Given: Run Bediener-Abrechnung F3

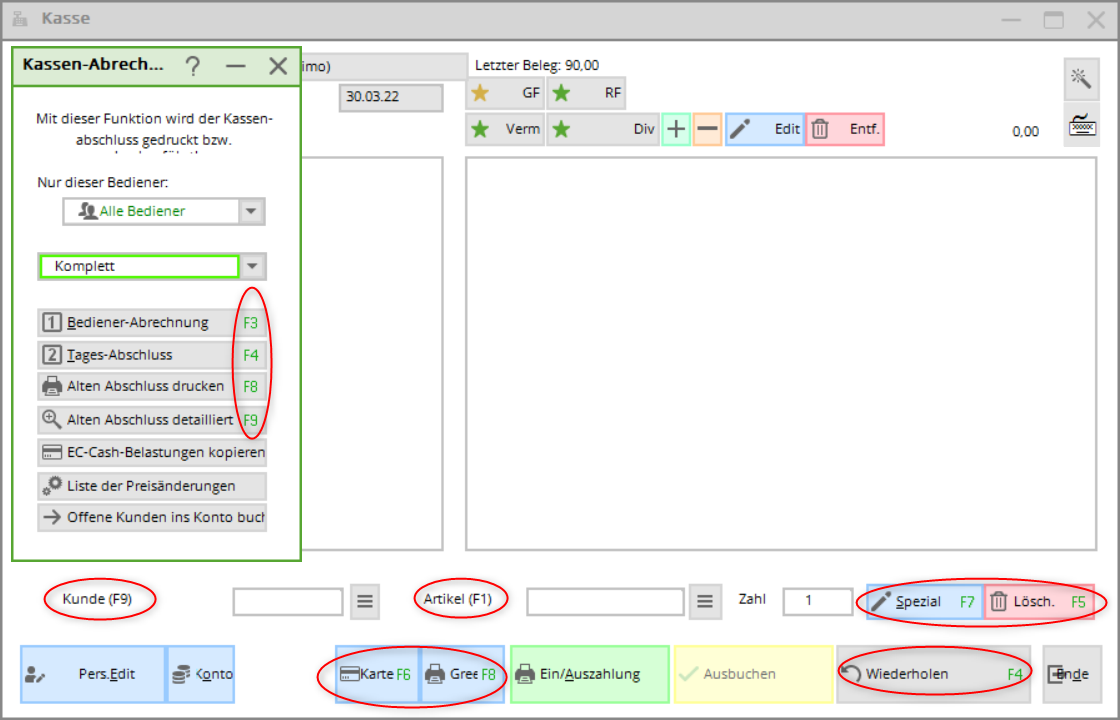Looking at the screenshot, I should tap(152, 323).
